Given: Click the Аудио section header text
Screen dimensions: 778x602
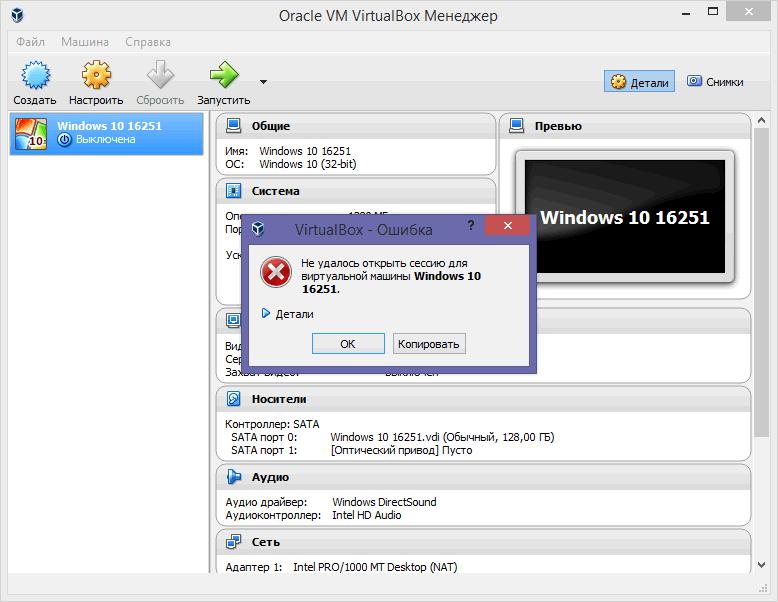Looking at the screenshot, I should [270, 477].
